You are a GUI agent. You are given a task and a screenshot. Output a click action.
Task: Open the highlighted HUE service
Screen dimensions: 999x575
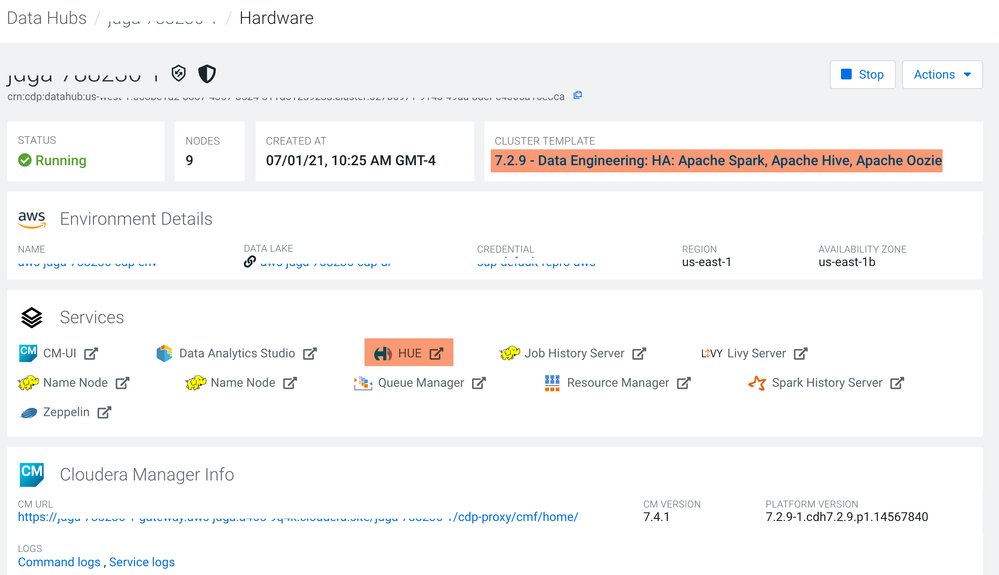click(409, 353)
